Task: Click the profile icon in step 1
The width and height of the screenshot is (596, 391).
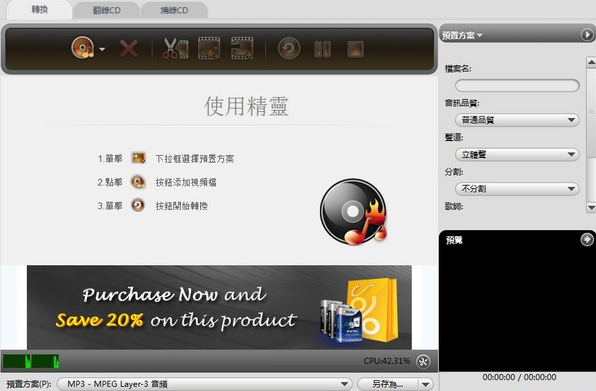Action: 138,158
